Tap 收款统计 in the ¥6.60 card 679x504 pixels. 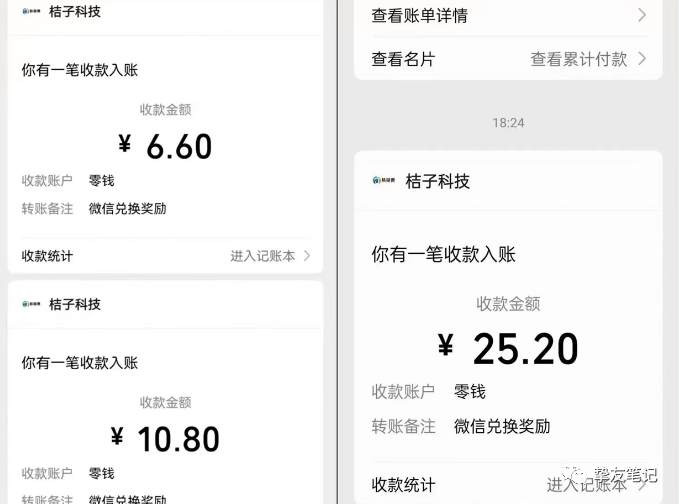click(47, 256)
